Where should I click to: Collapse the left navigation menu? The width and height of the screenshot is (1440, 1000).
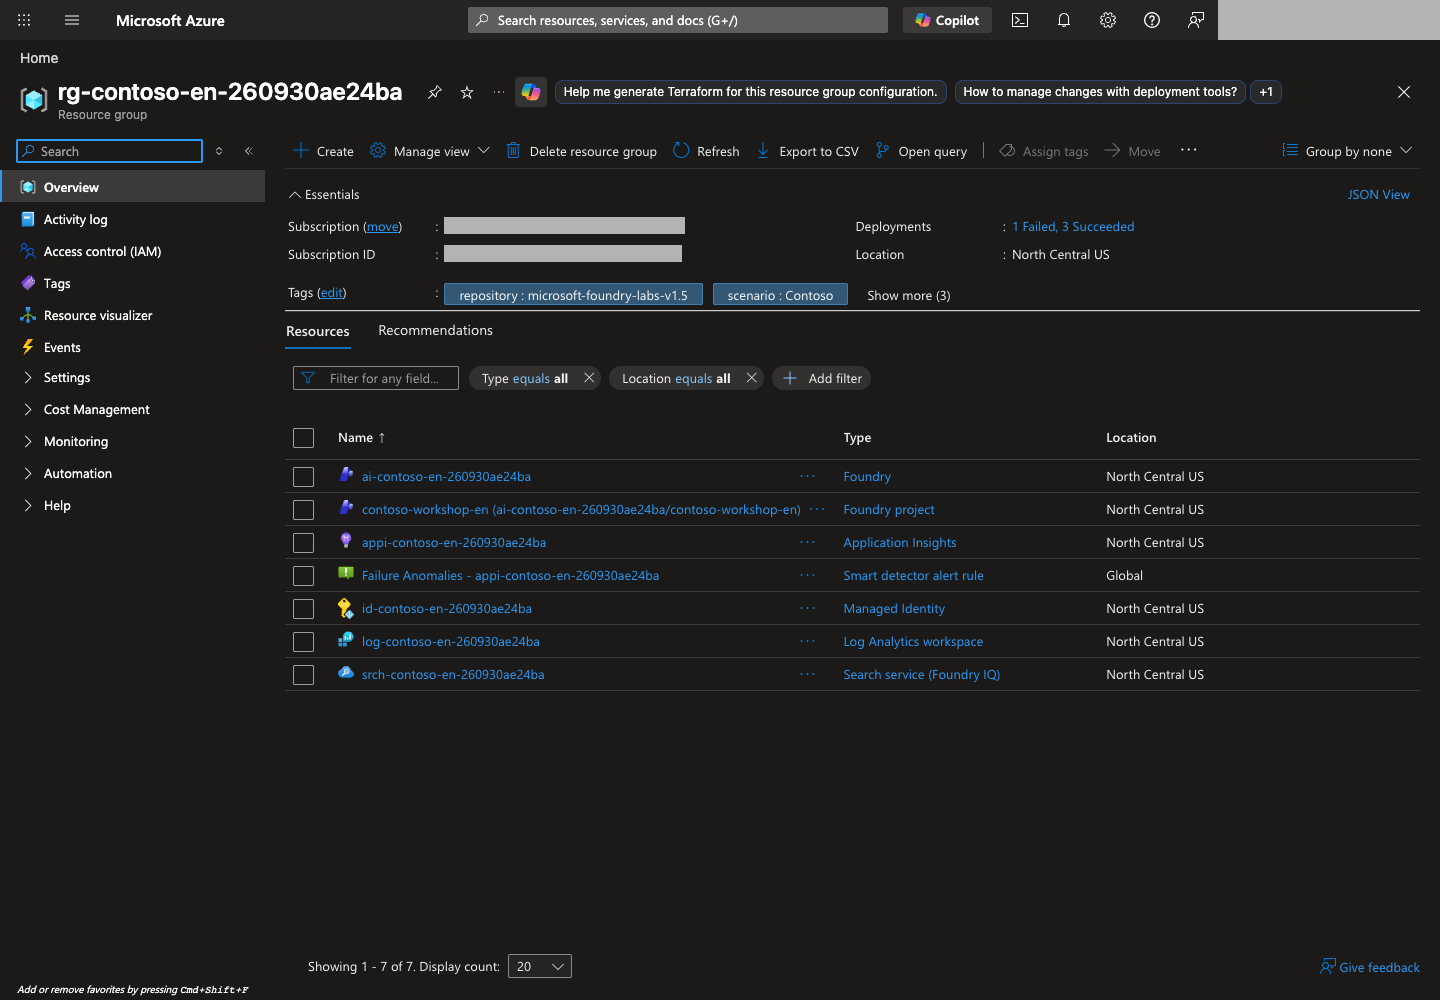coord(249,151)
